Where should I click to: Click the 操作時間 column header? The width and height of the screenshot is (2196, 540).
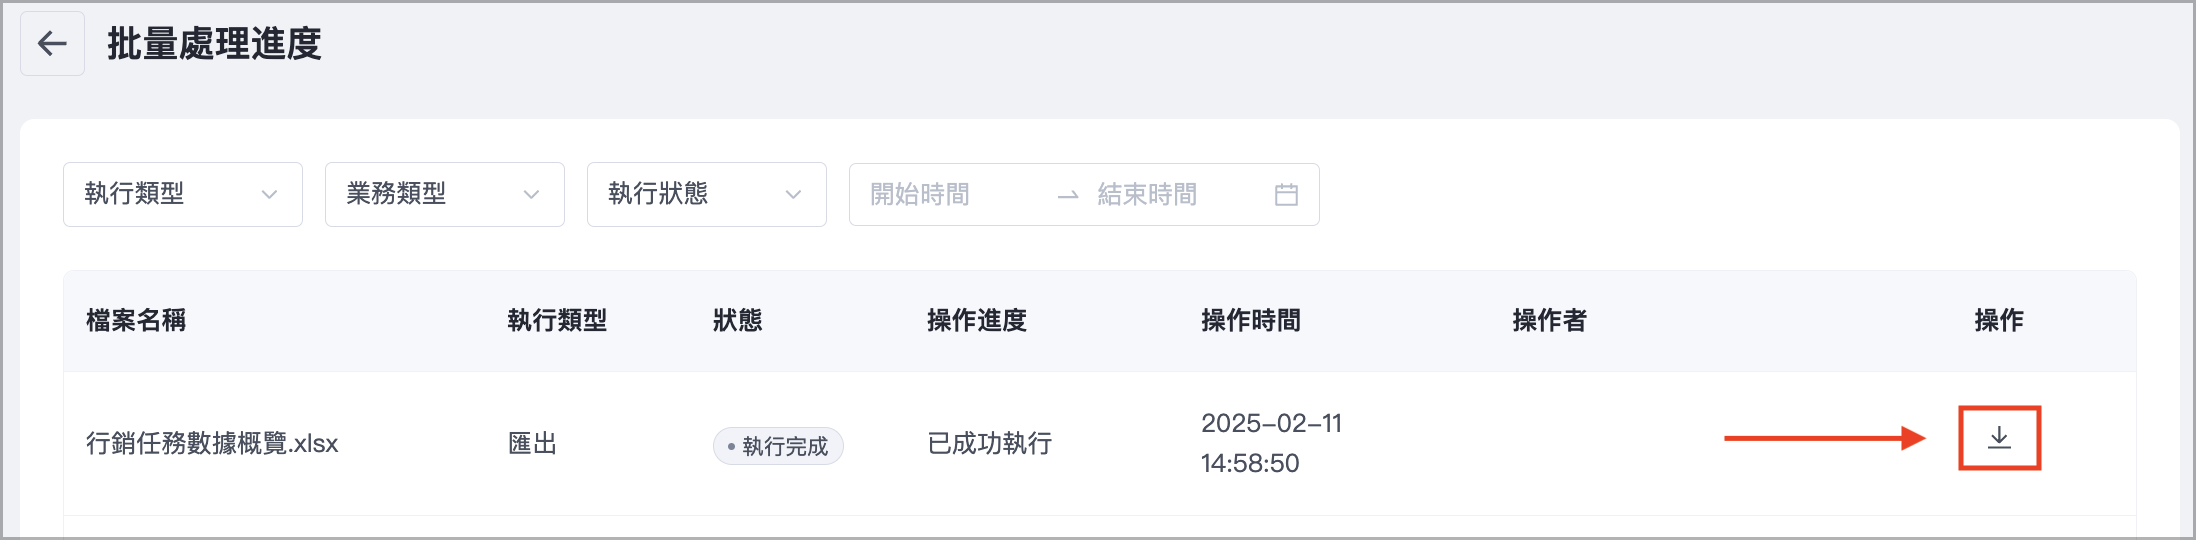point(1250,321)
